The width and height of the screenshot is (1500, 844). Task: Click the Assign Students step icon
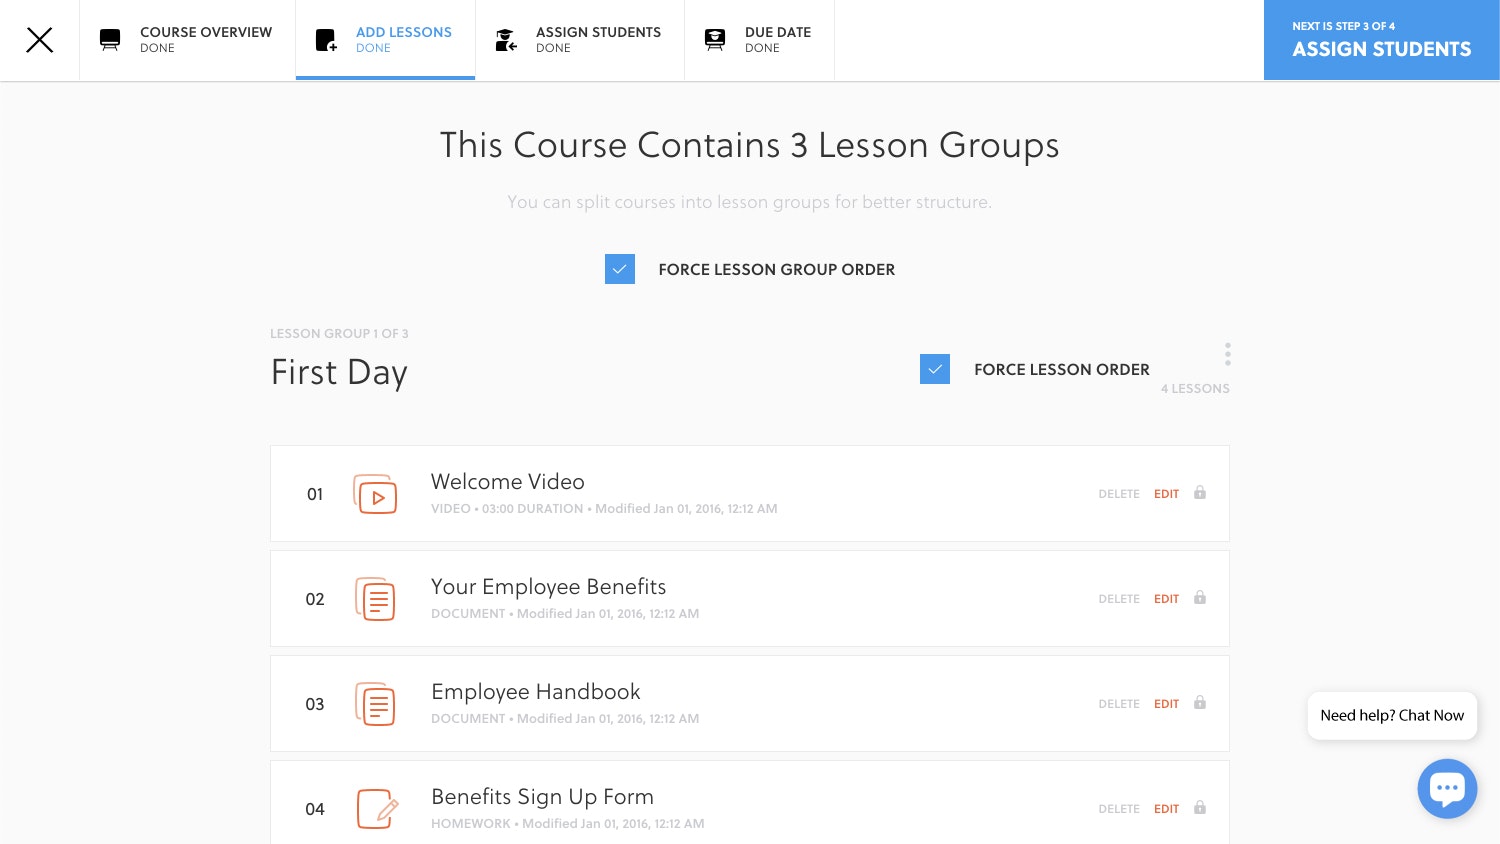[506, 40]
